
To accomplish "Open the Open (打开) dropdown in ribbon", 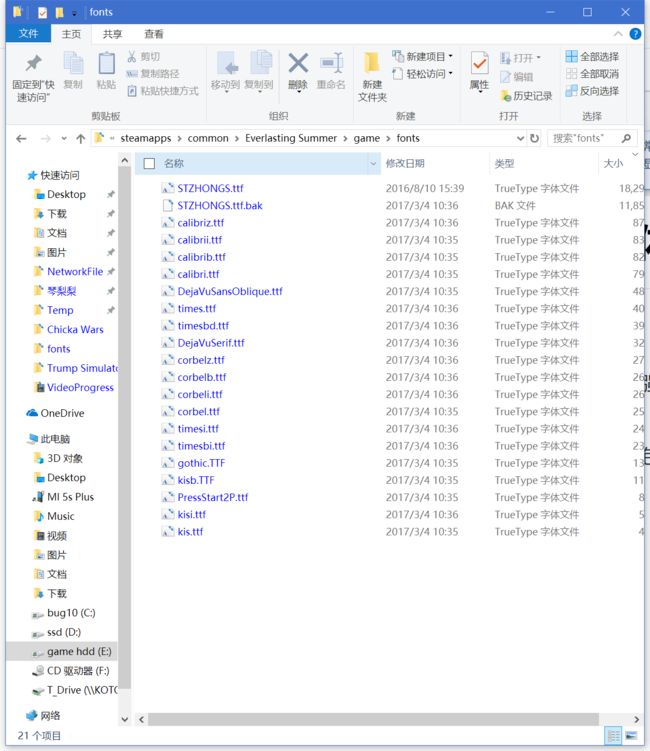I will point(520,58).
